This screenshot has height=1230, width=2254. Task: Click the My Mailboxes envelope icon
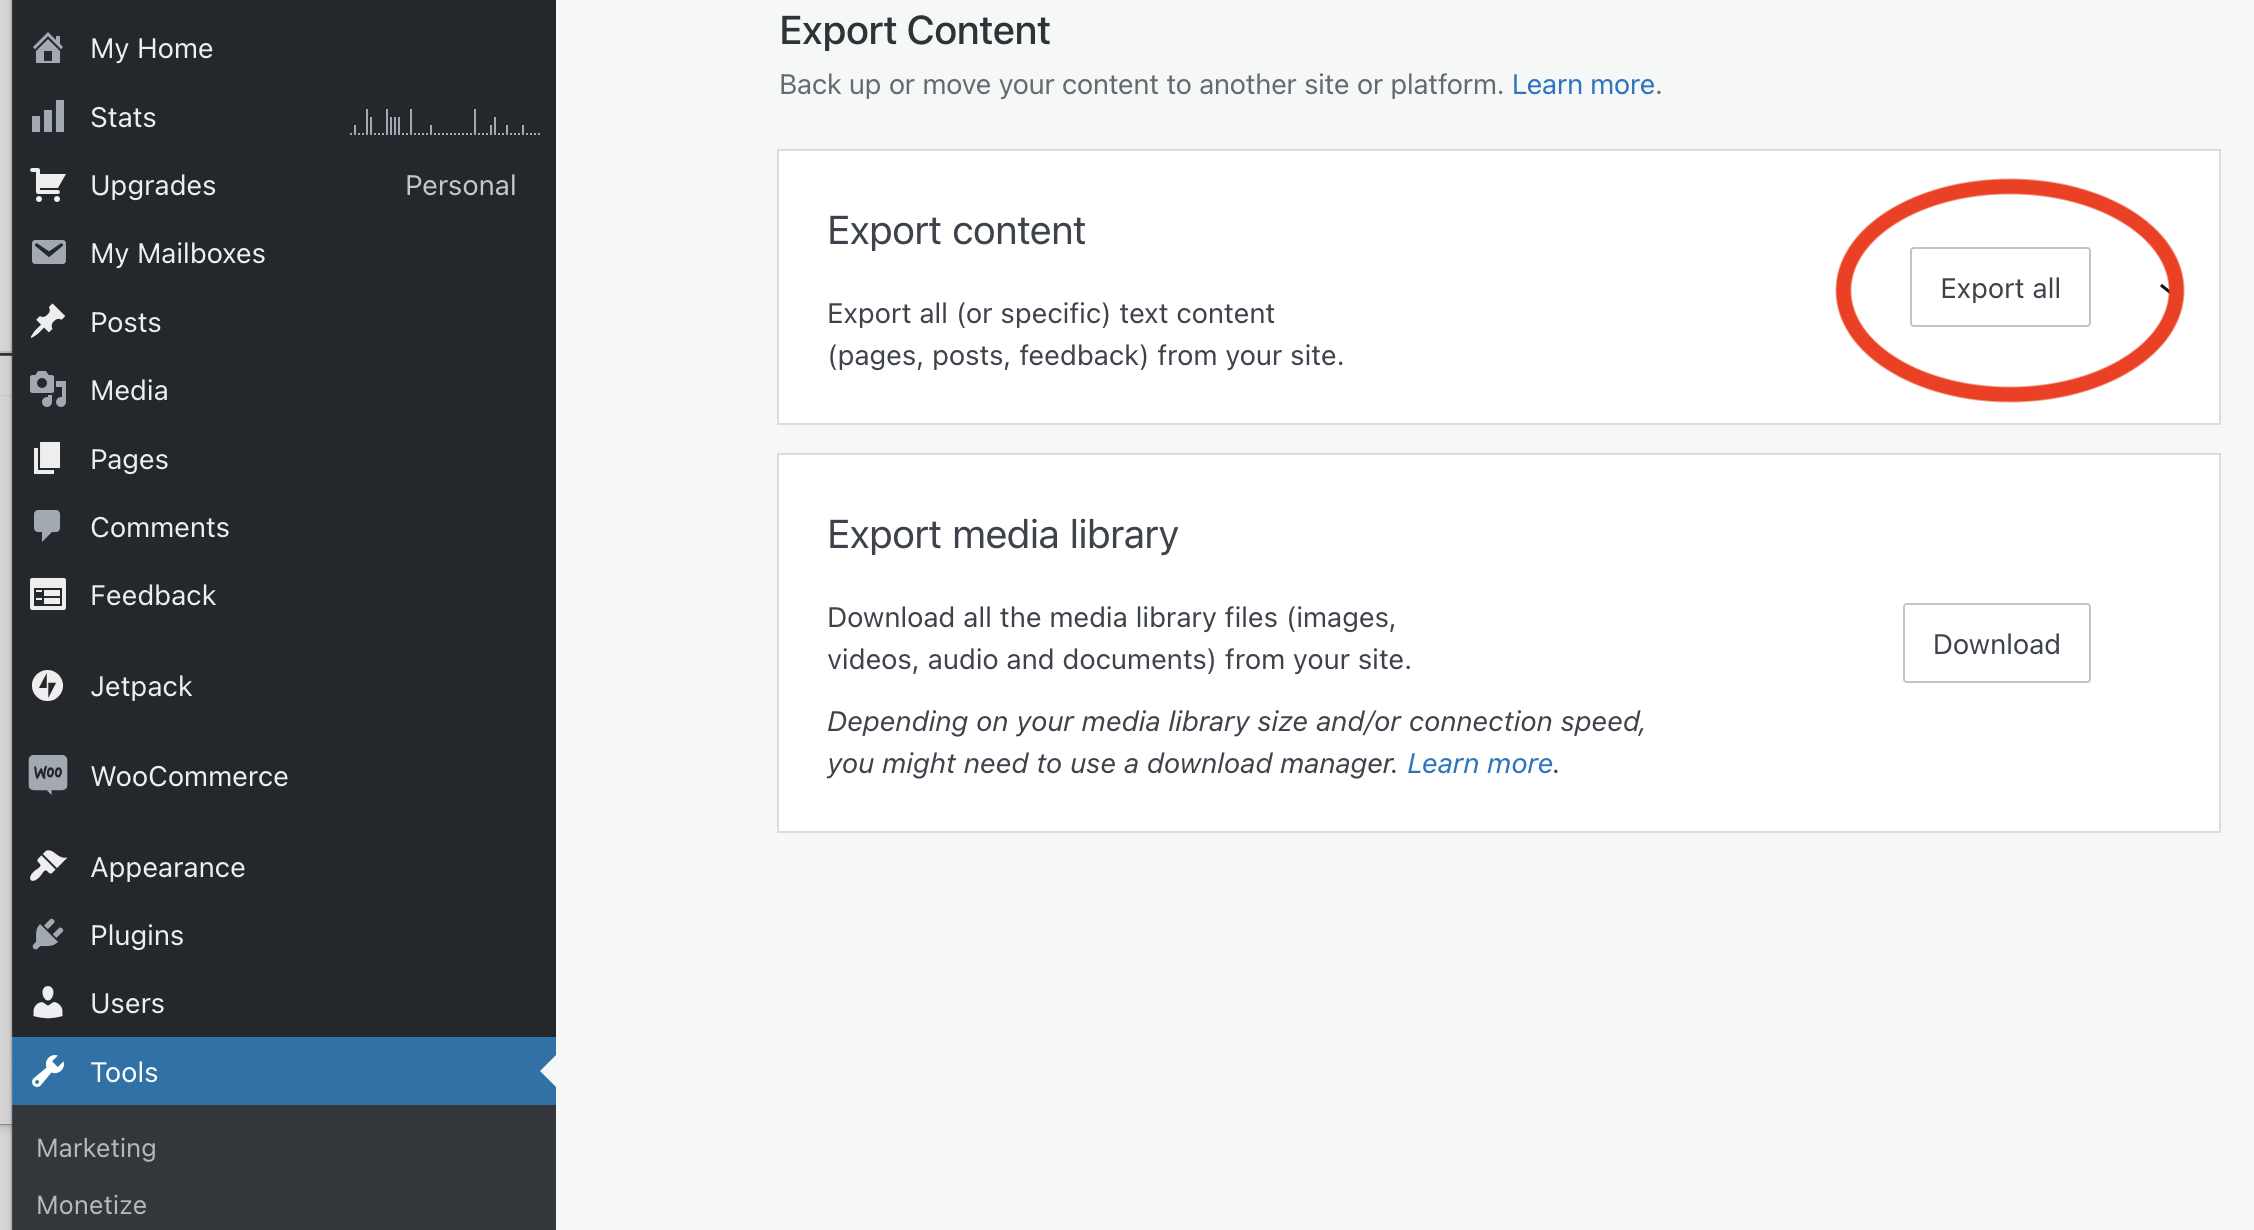click(x=48, y=253)
